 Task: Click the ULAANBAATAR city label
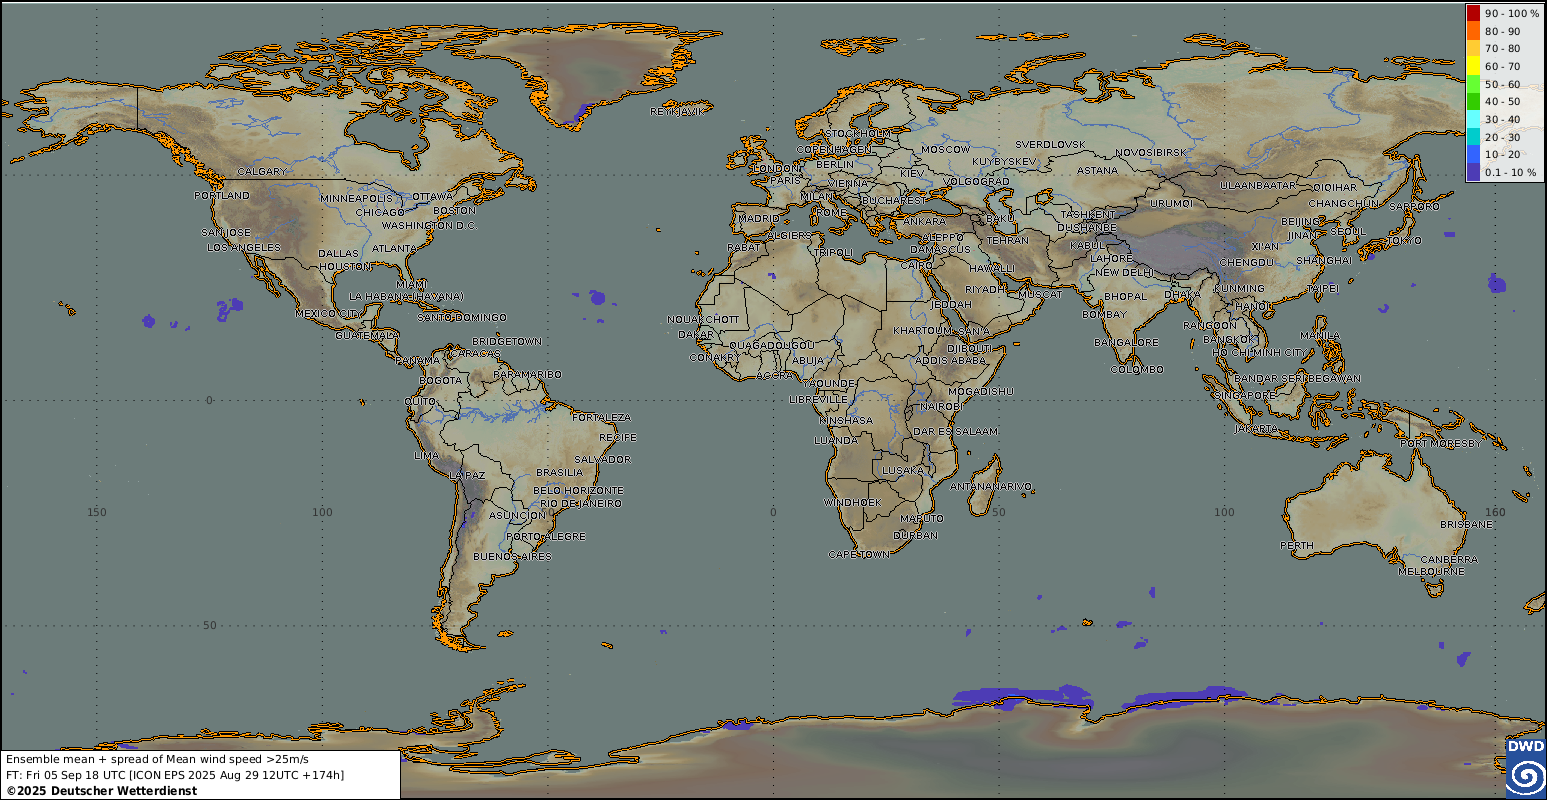[x=1258, y=185]
